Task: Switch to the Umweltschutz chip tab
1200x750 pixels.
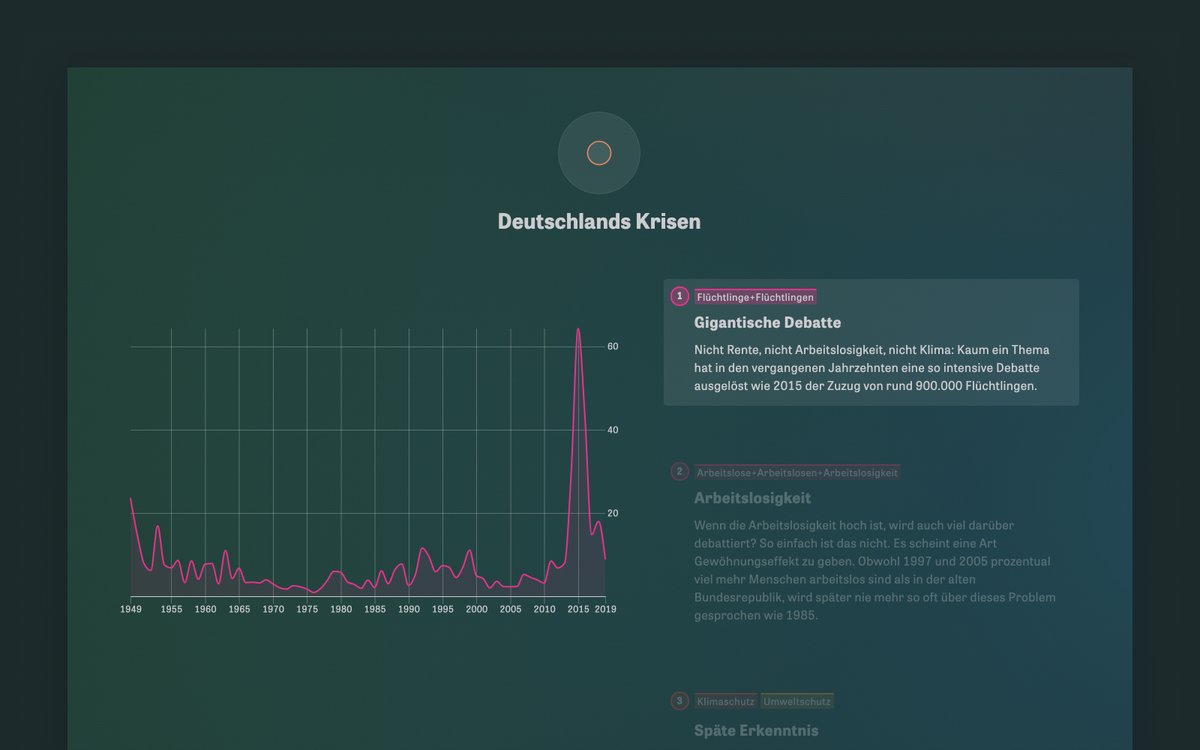Action: [797, 701]
